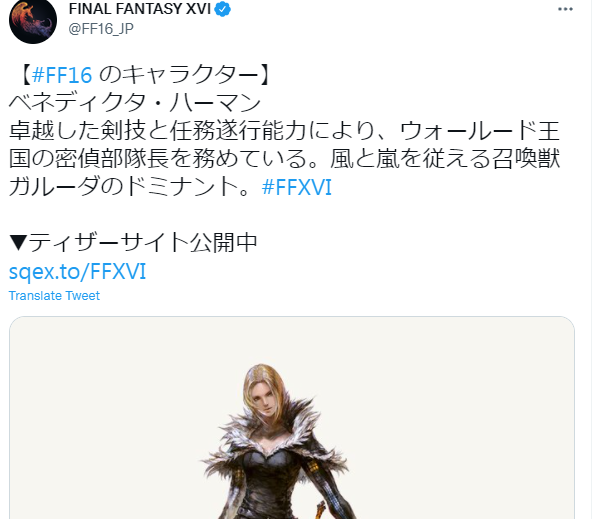Viewport: 592px width, 519px height.
Task: Click the FINAL FANTASY XVI phoenix profile avatar
Action: click(x=33, y=20)
